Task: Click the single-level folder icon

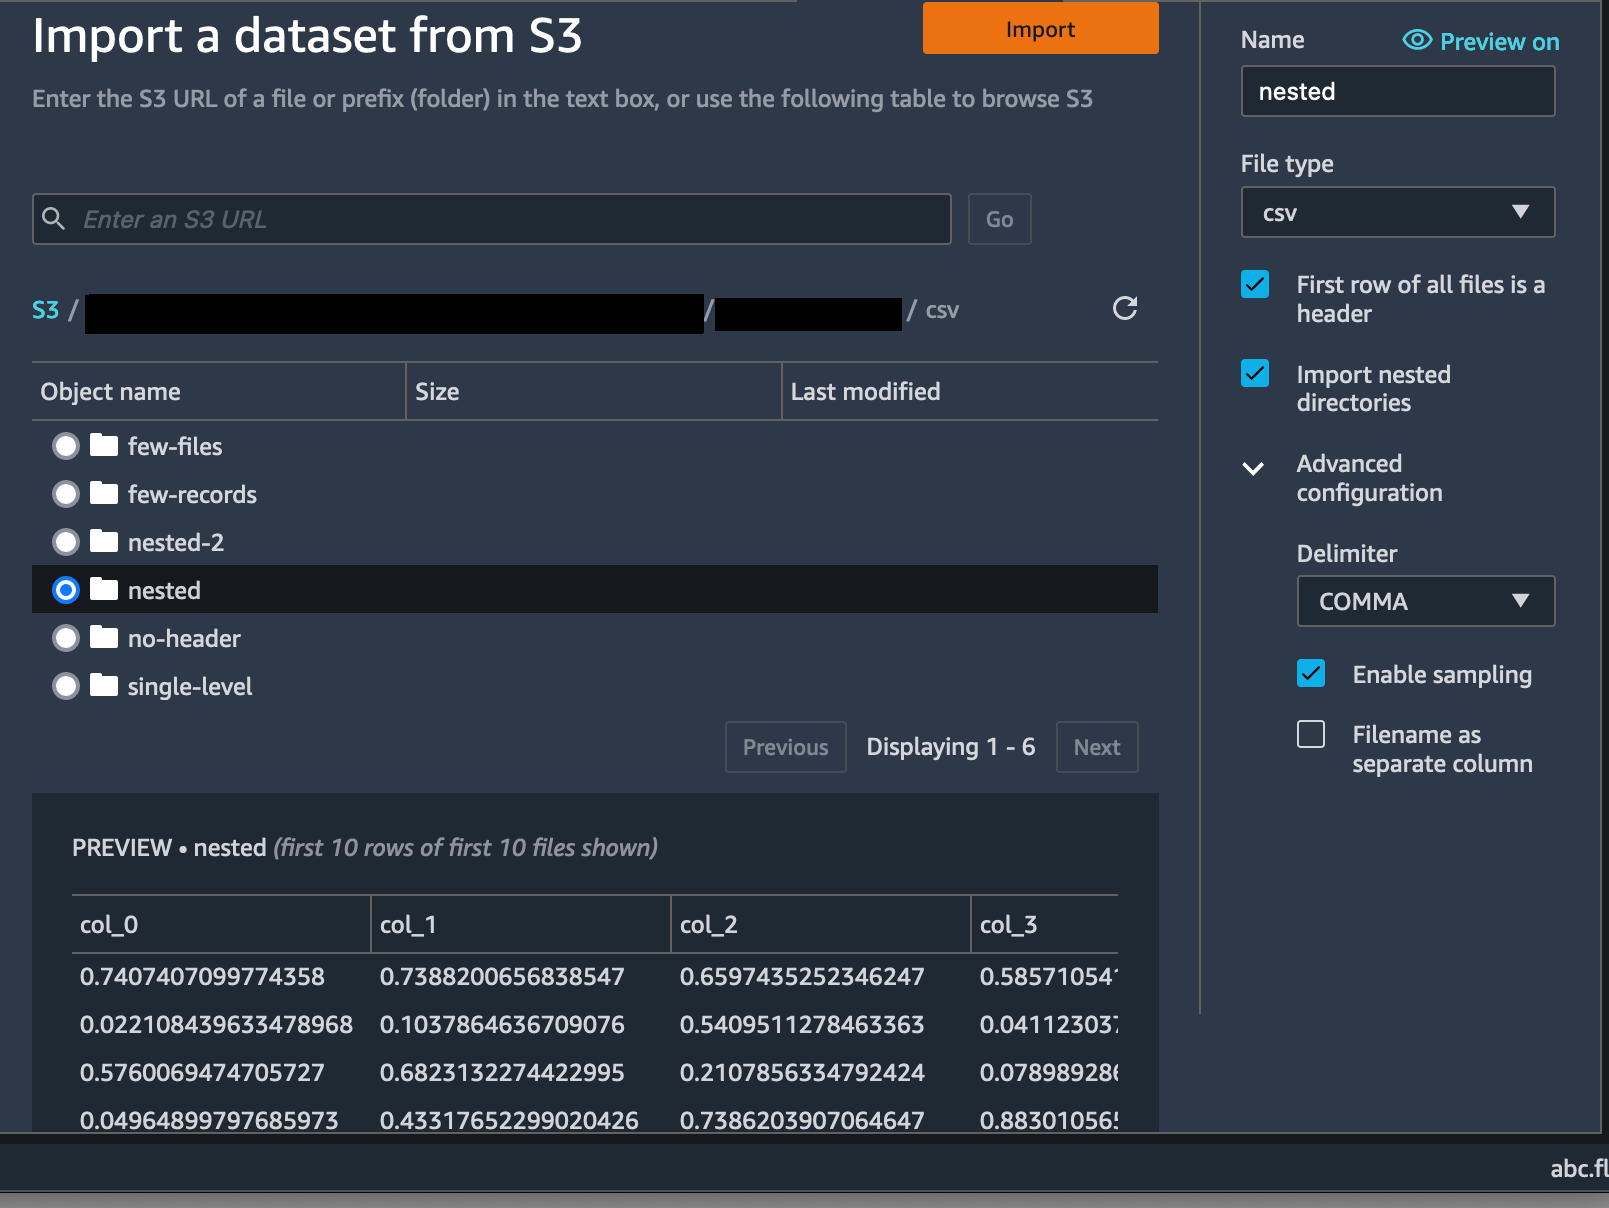Action: click(104, 686)
